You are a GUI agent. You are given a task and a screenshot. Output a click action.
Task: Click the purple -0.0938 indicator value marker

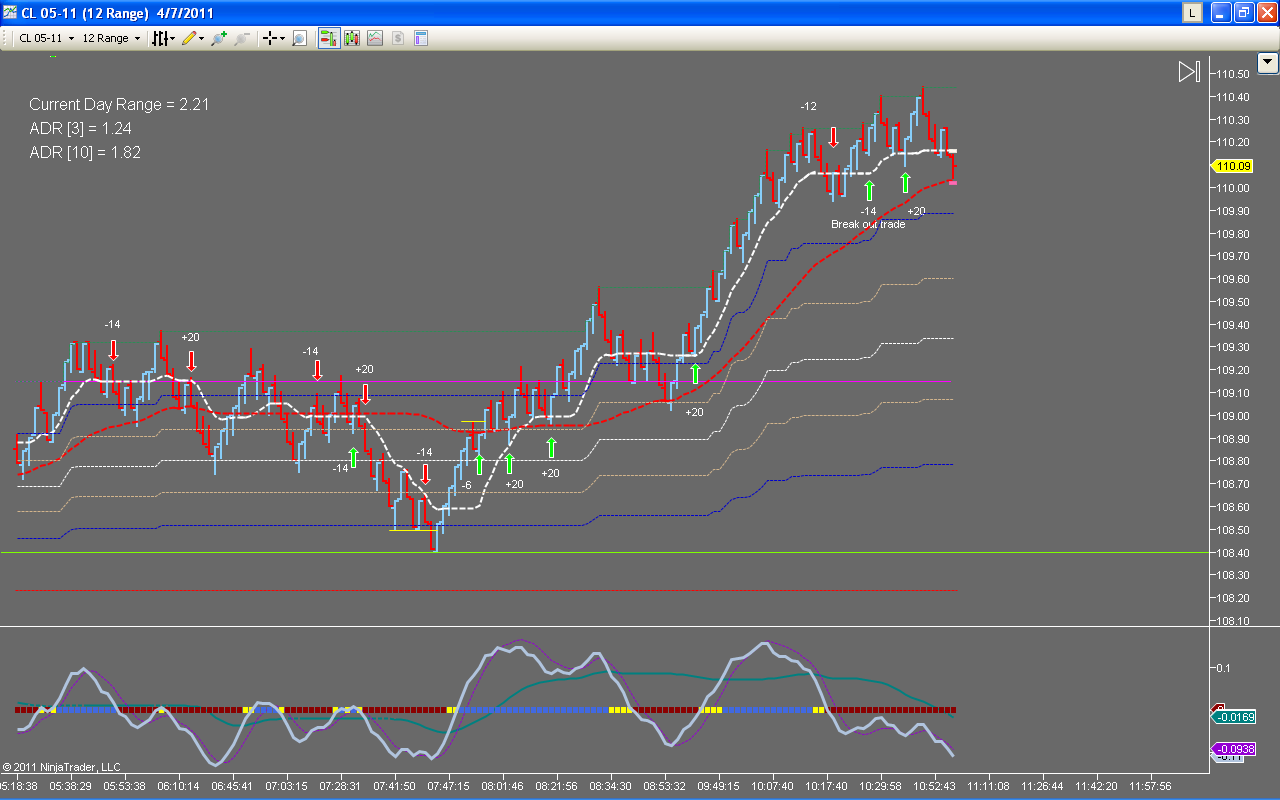1233,749
